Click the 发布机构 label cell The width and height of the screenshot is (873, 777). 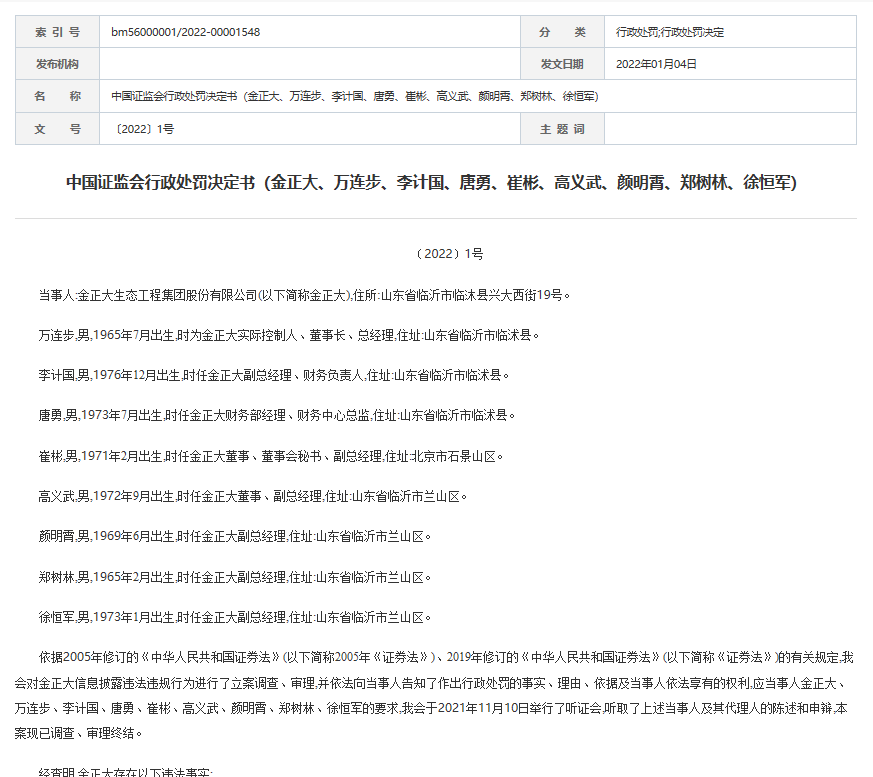(x=57, y=63)
